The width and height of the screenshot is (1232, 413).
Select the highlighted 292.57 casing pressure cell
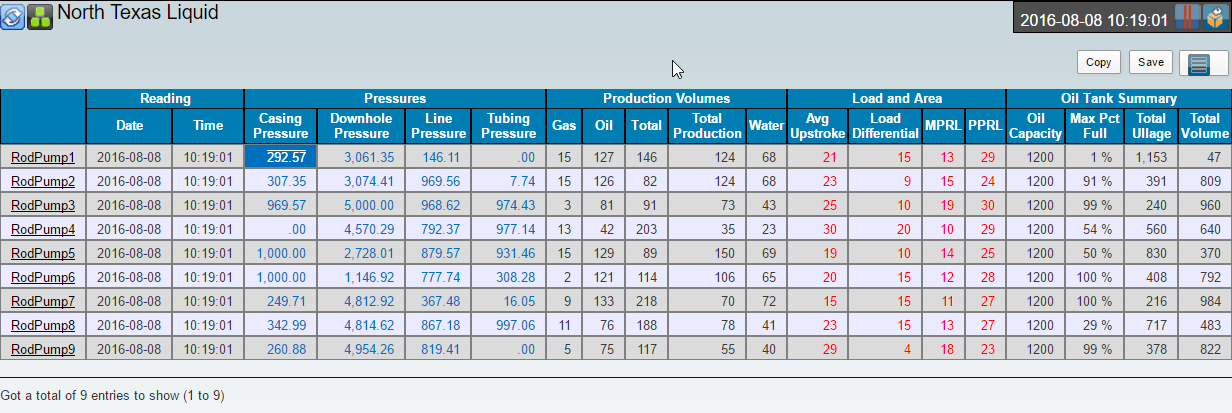pyautogui.click(x=284, y=157)
